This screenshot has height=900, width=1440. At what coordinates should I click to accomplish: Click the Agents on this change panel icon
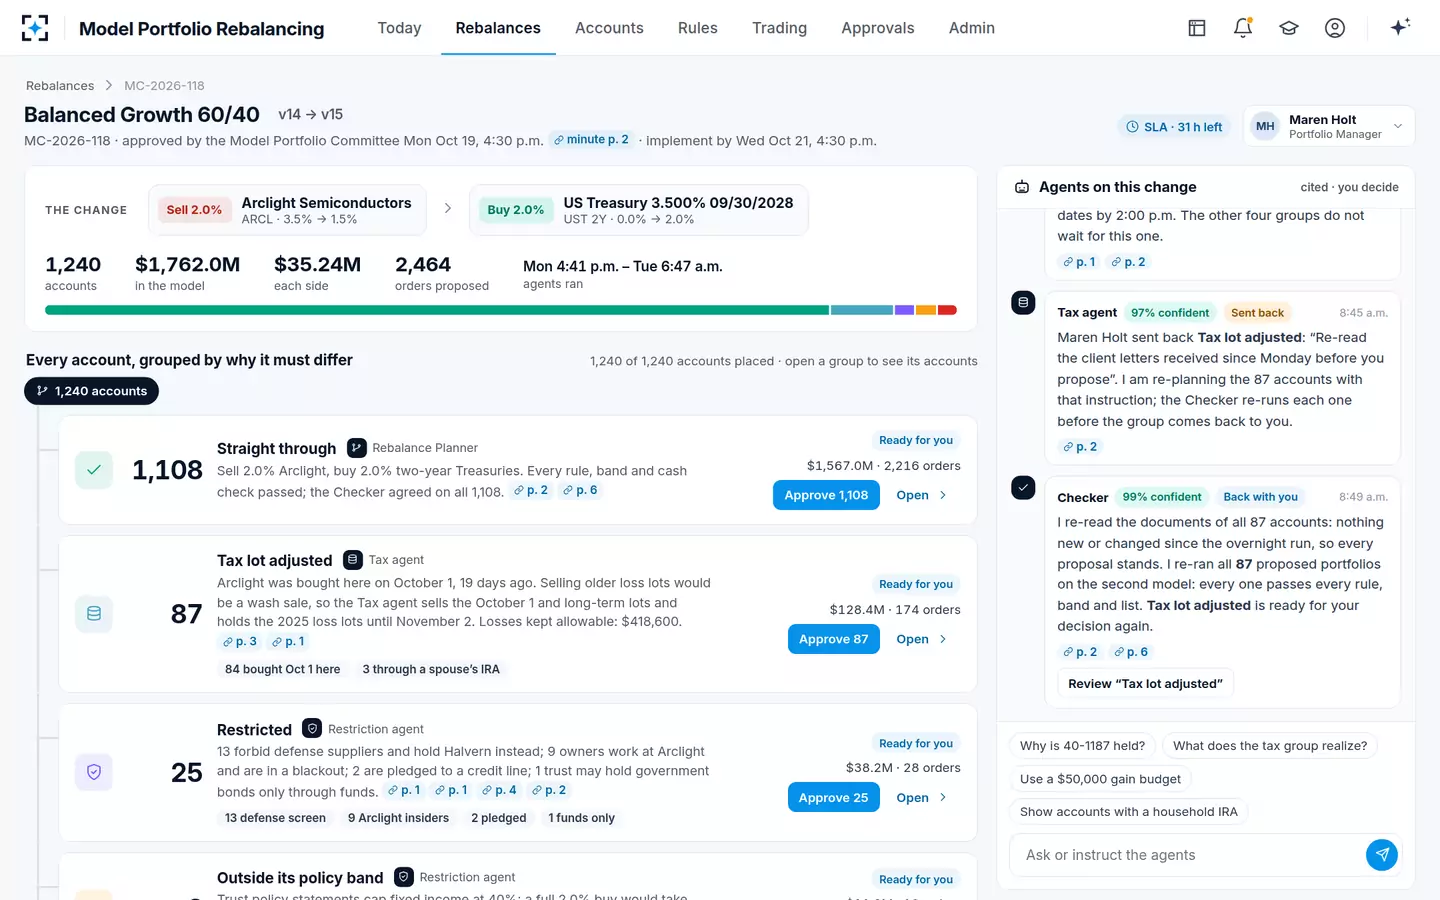(x=1022, y=187)
